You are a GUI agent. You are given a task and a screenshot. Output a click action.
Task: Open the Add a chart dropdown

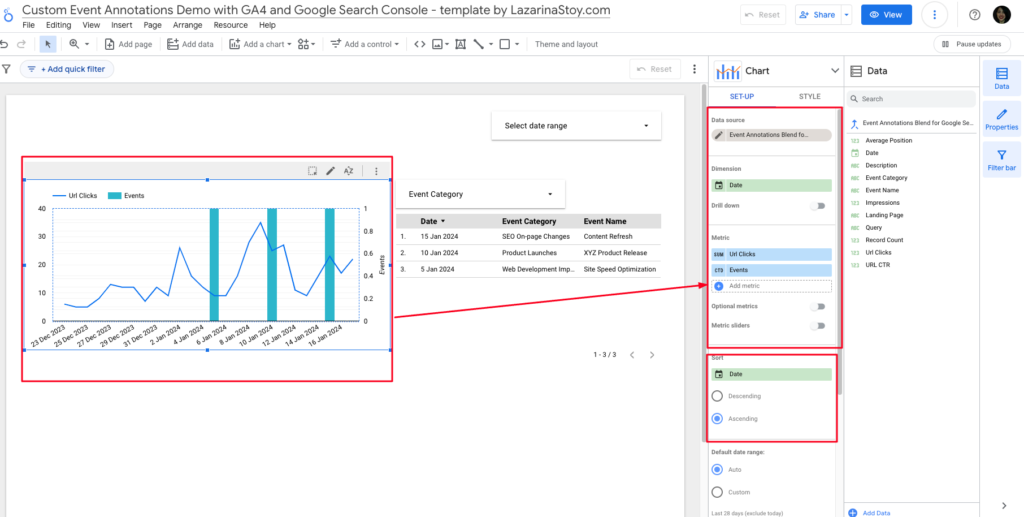[x=260, y=44]
